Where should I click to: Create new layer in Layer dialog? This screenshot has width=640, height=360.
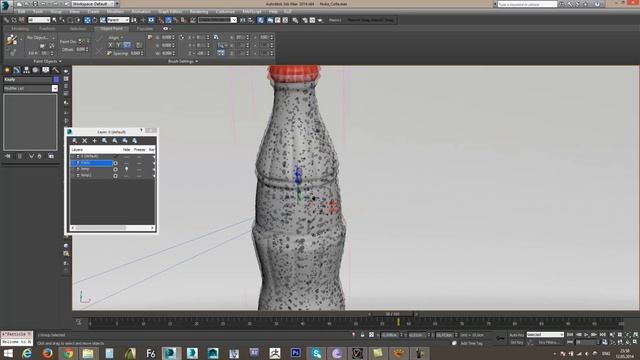pyautogui.click(x=75, y=140)
